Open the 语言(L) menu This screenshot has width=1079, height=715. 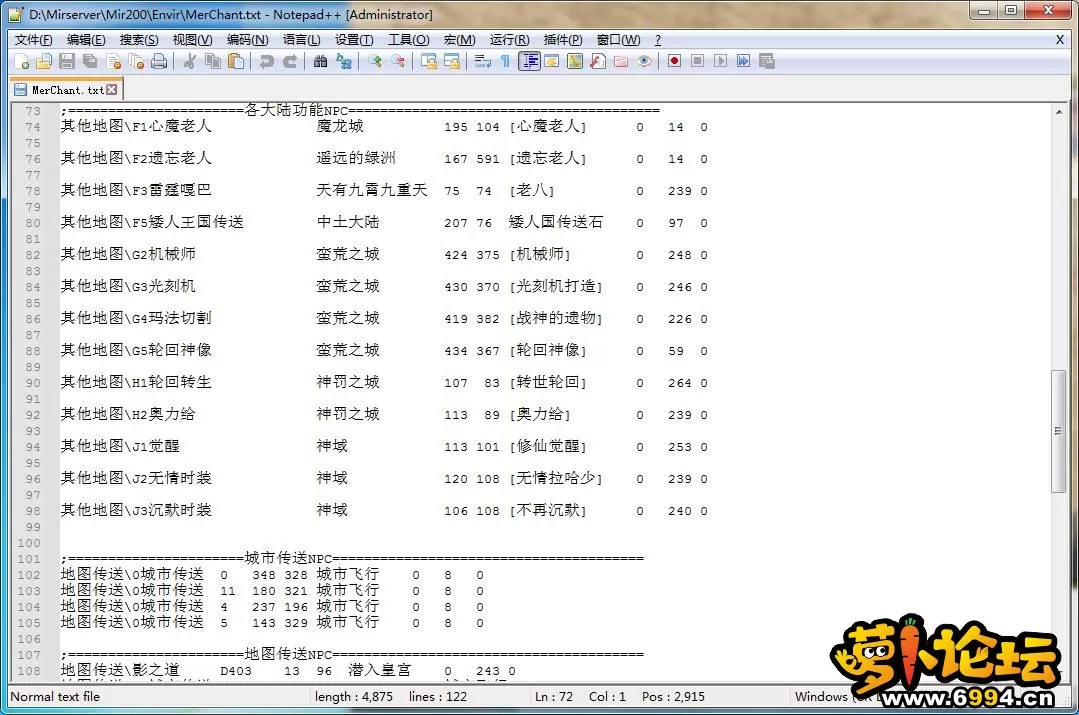coord(301,40)
